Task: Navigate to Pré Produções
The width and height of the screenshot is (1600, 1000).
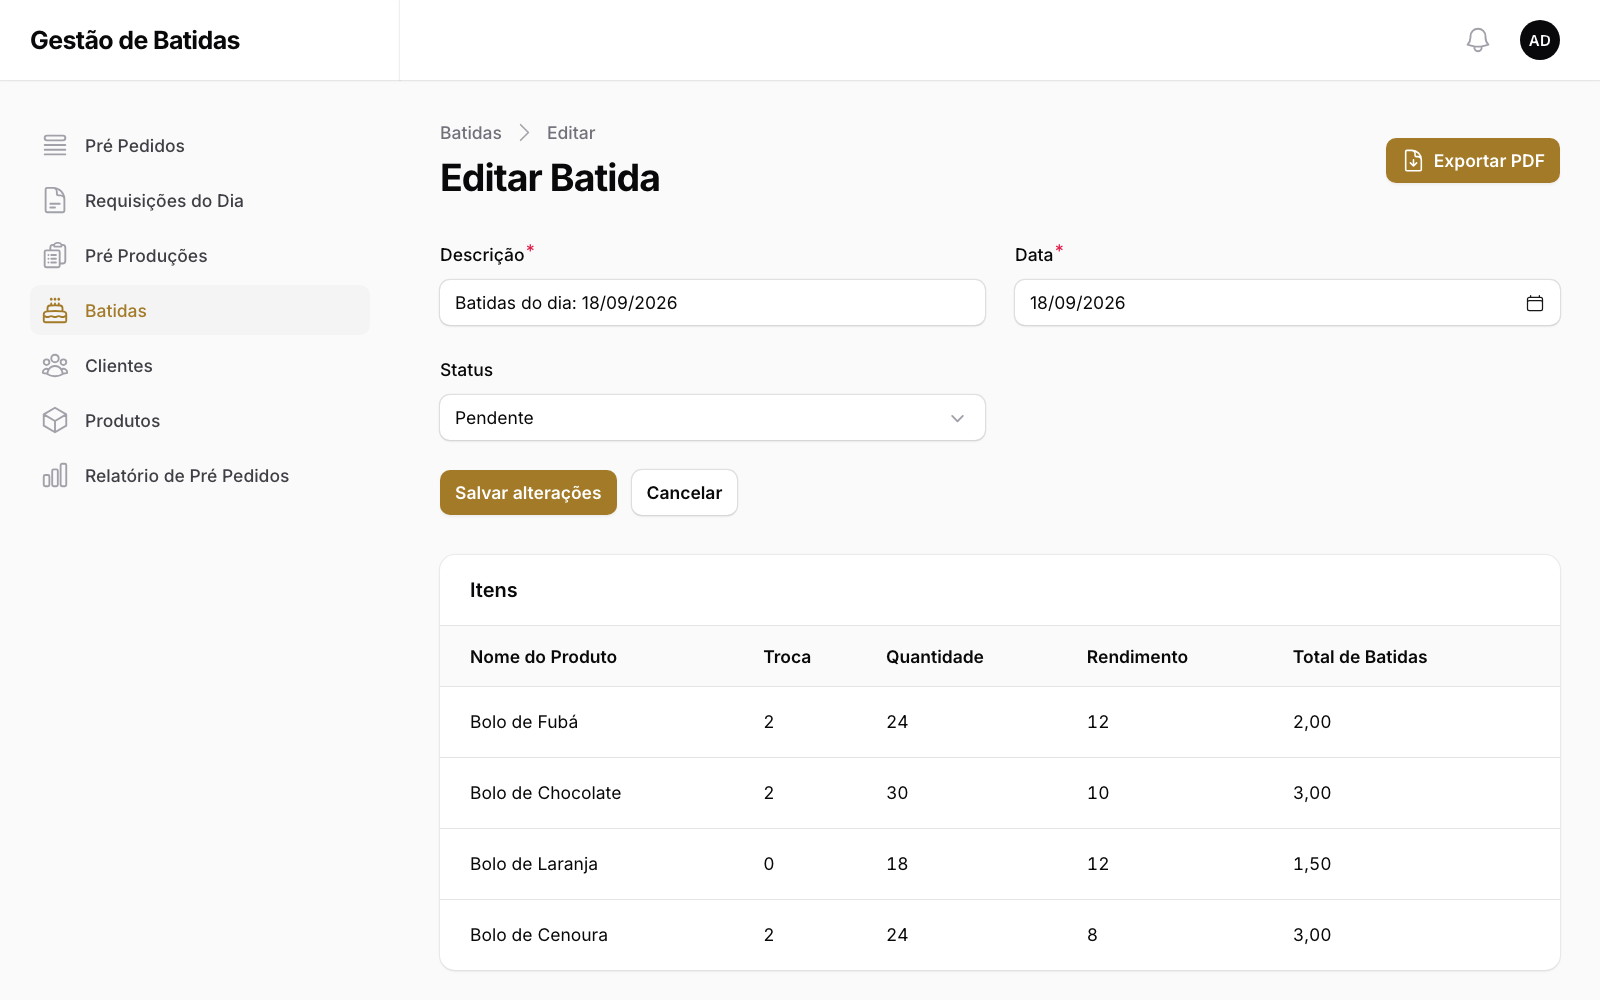Action: 200,255
